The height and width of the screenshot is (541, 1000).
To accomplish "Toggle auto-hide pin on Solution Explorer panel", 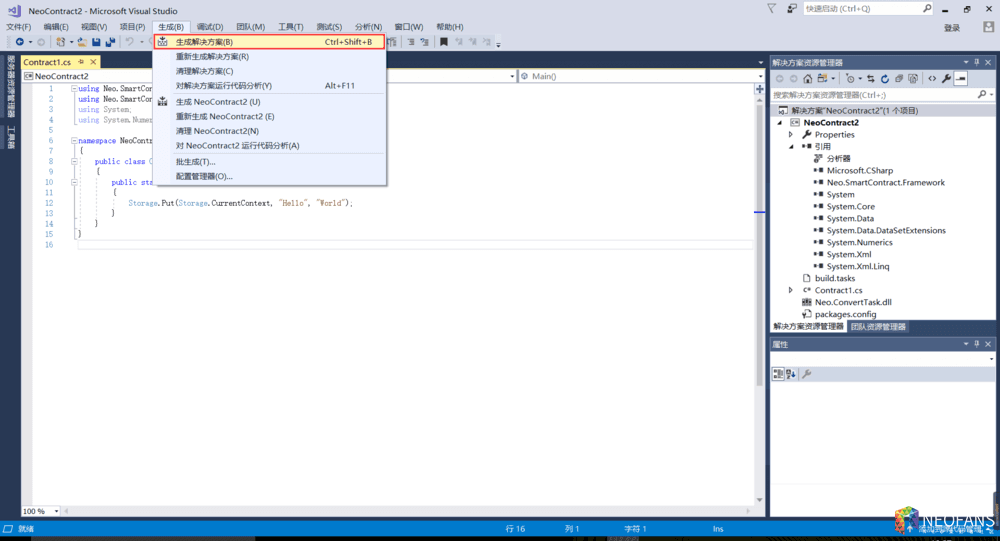I will tap(976, 62).
